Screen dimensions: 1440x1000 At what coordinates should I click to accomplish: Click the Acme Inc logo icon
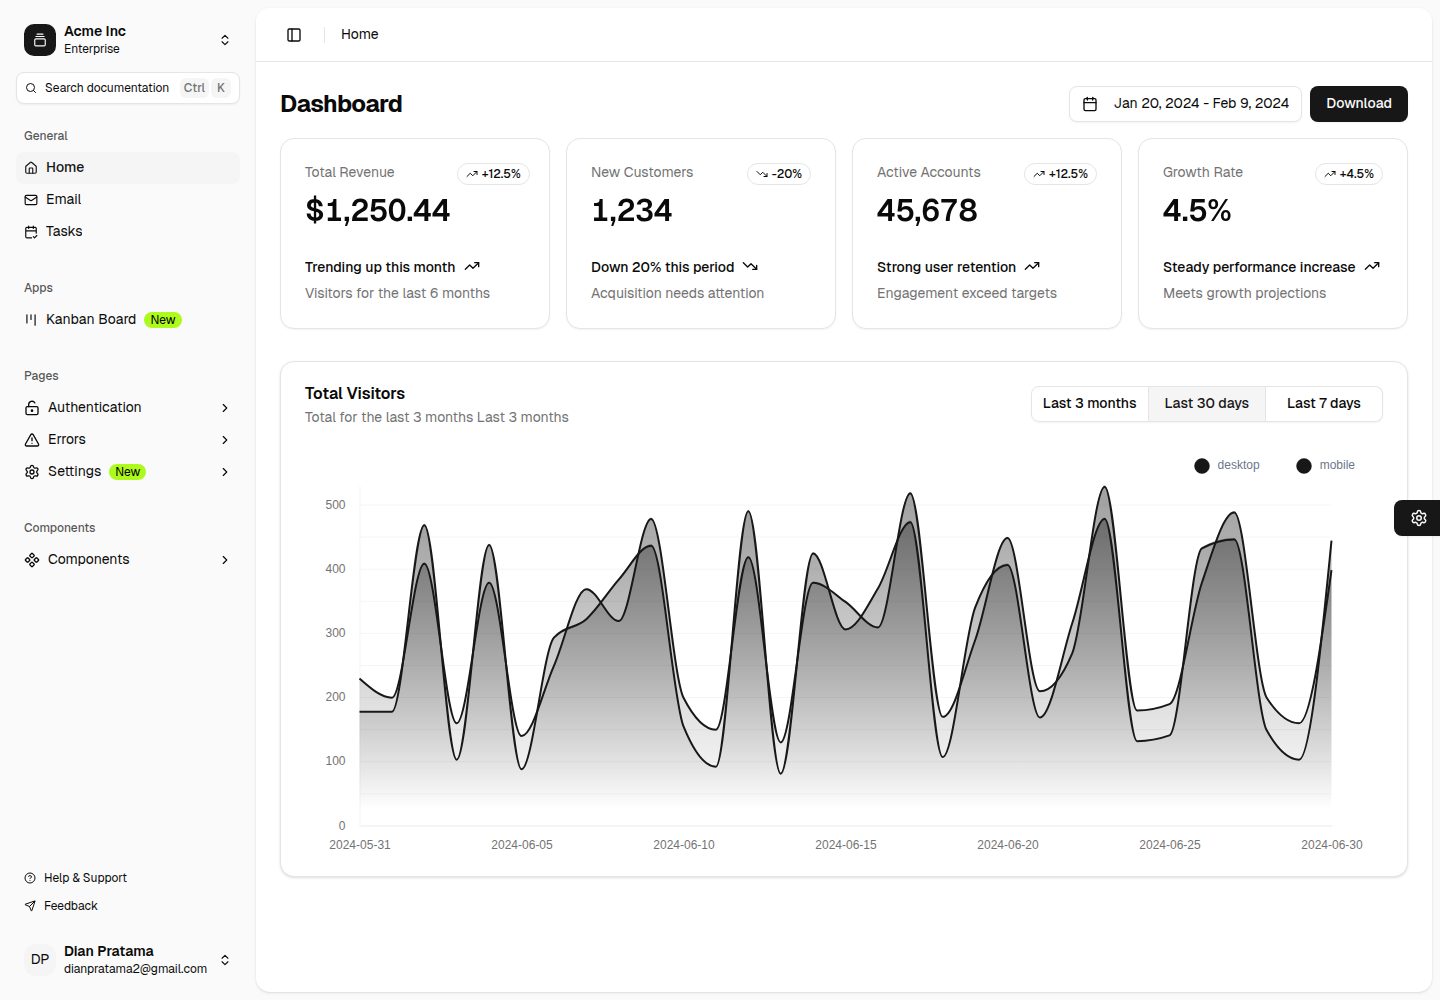point(40,40)
